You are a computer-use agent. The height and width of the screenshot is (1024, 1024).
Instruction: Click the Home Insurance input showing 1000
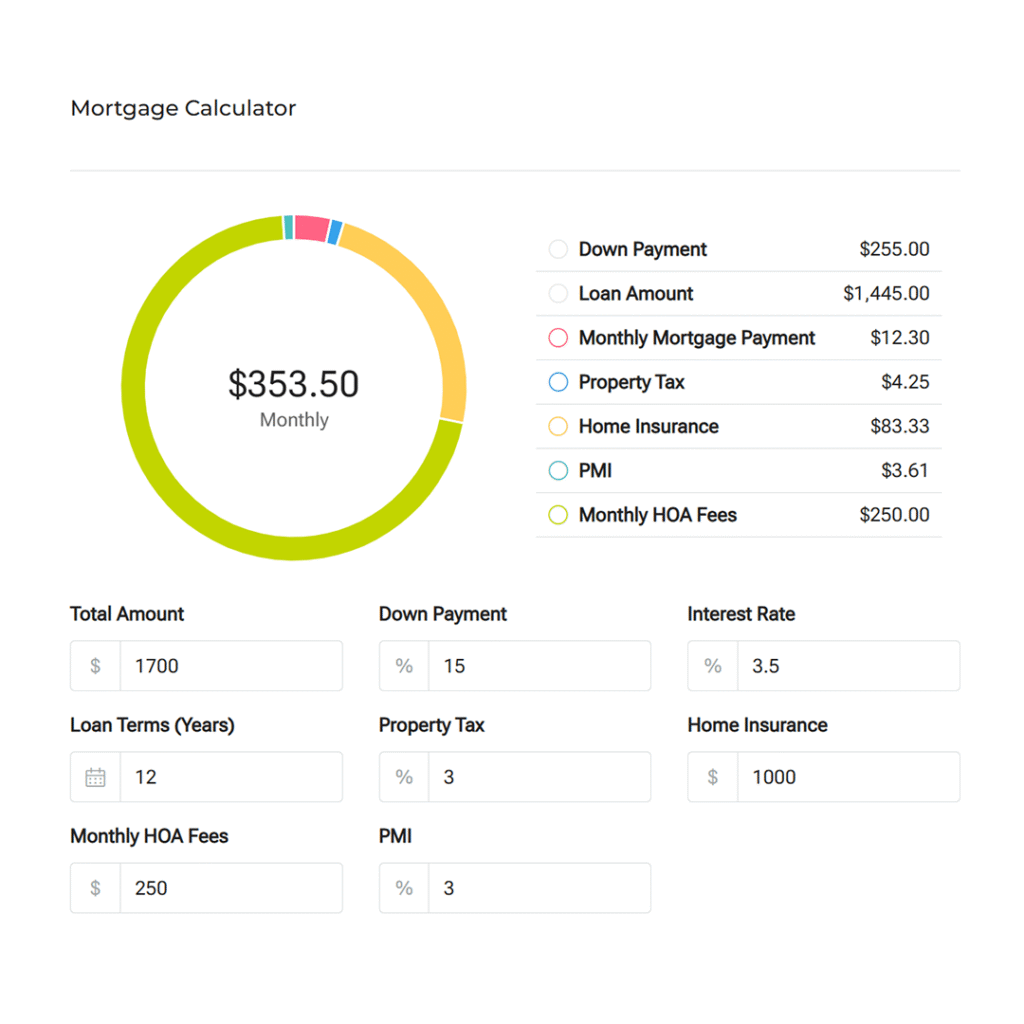coord(847,777)
